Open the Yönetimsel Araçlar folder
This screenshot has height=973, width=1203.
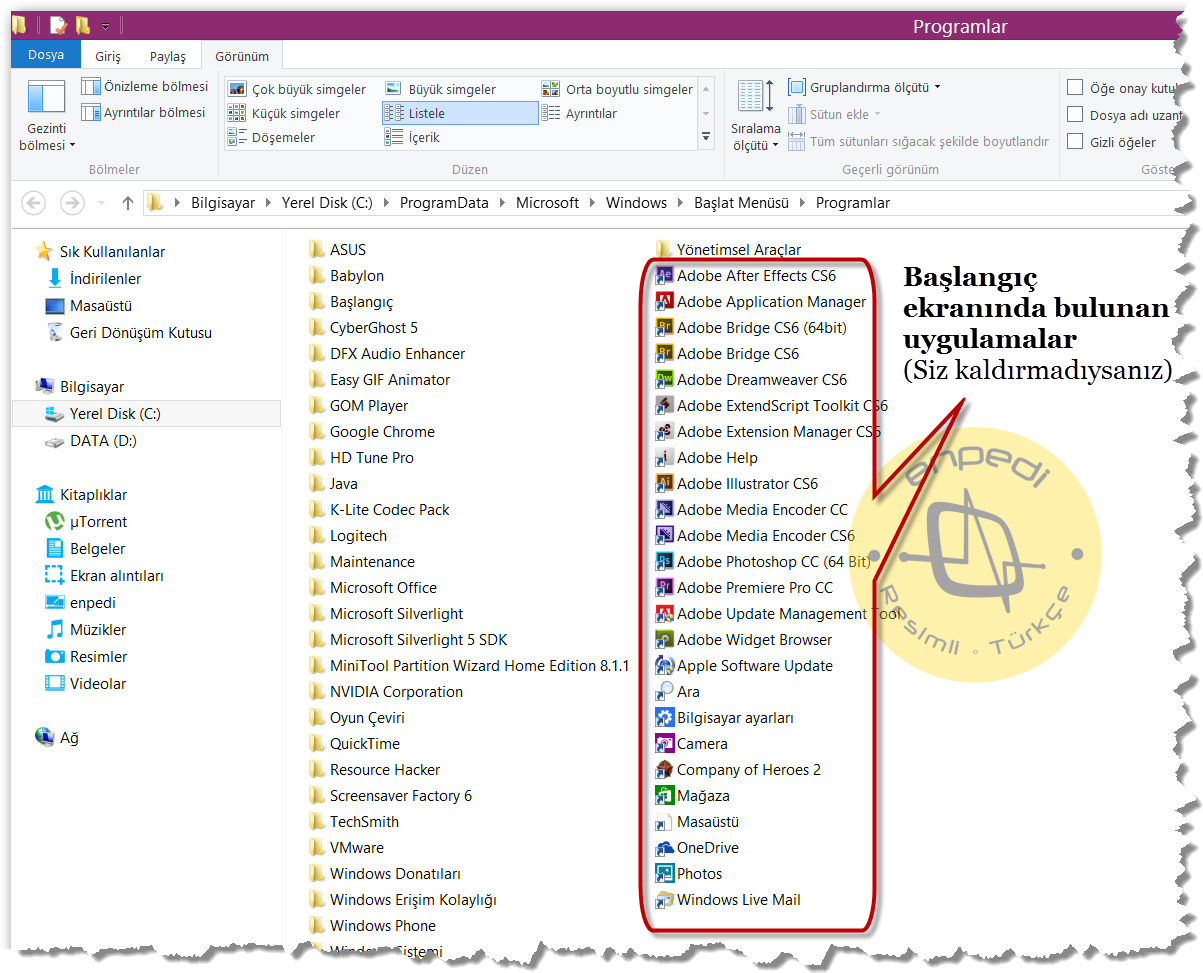click(x=728, y=250)
